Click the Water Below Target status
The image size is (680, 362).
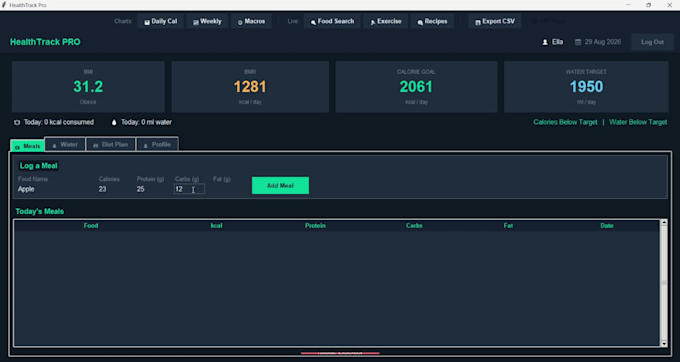[638, 122]
